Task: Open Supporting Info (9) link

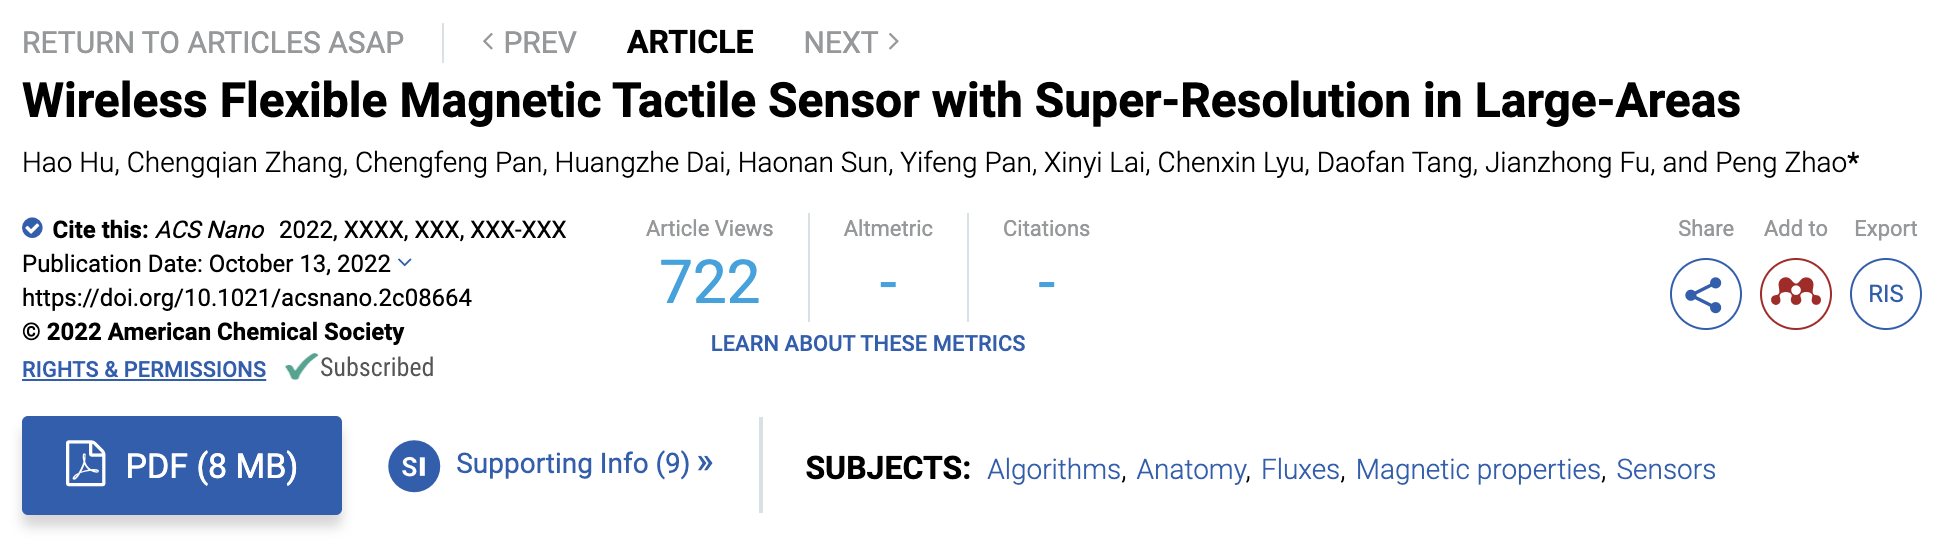Action: pyautogui.click(x=584, y=464)
